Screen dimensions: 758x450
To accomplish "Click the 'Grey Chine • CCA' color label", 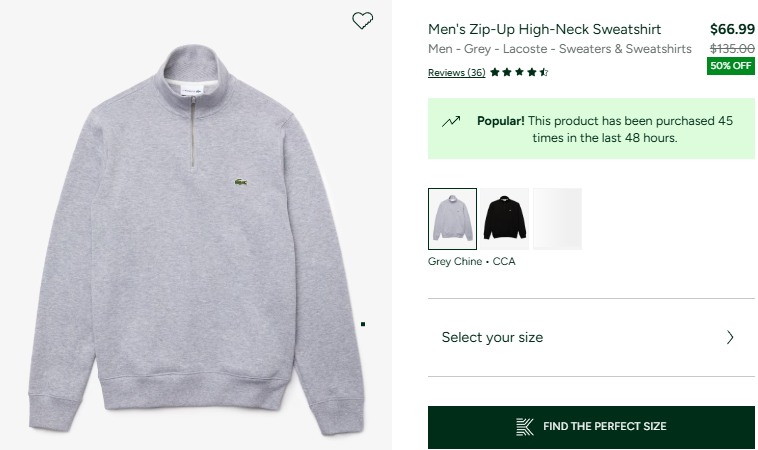I will (471, 262).
